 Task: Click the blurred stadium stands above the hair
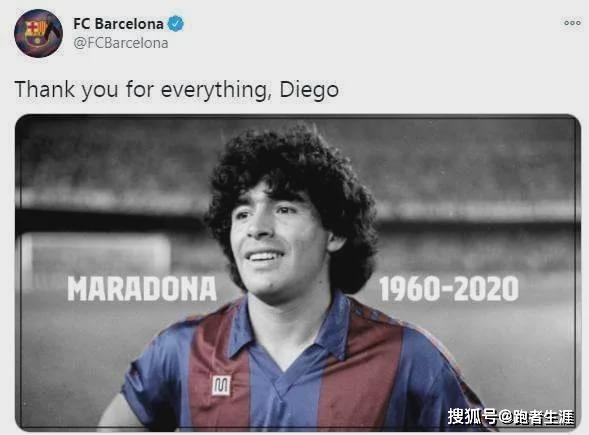[x=297, y=130]
